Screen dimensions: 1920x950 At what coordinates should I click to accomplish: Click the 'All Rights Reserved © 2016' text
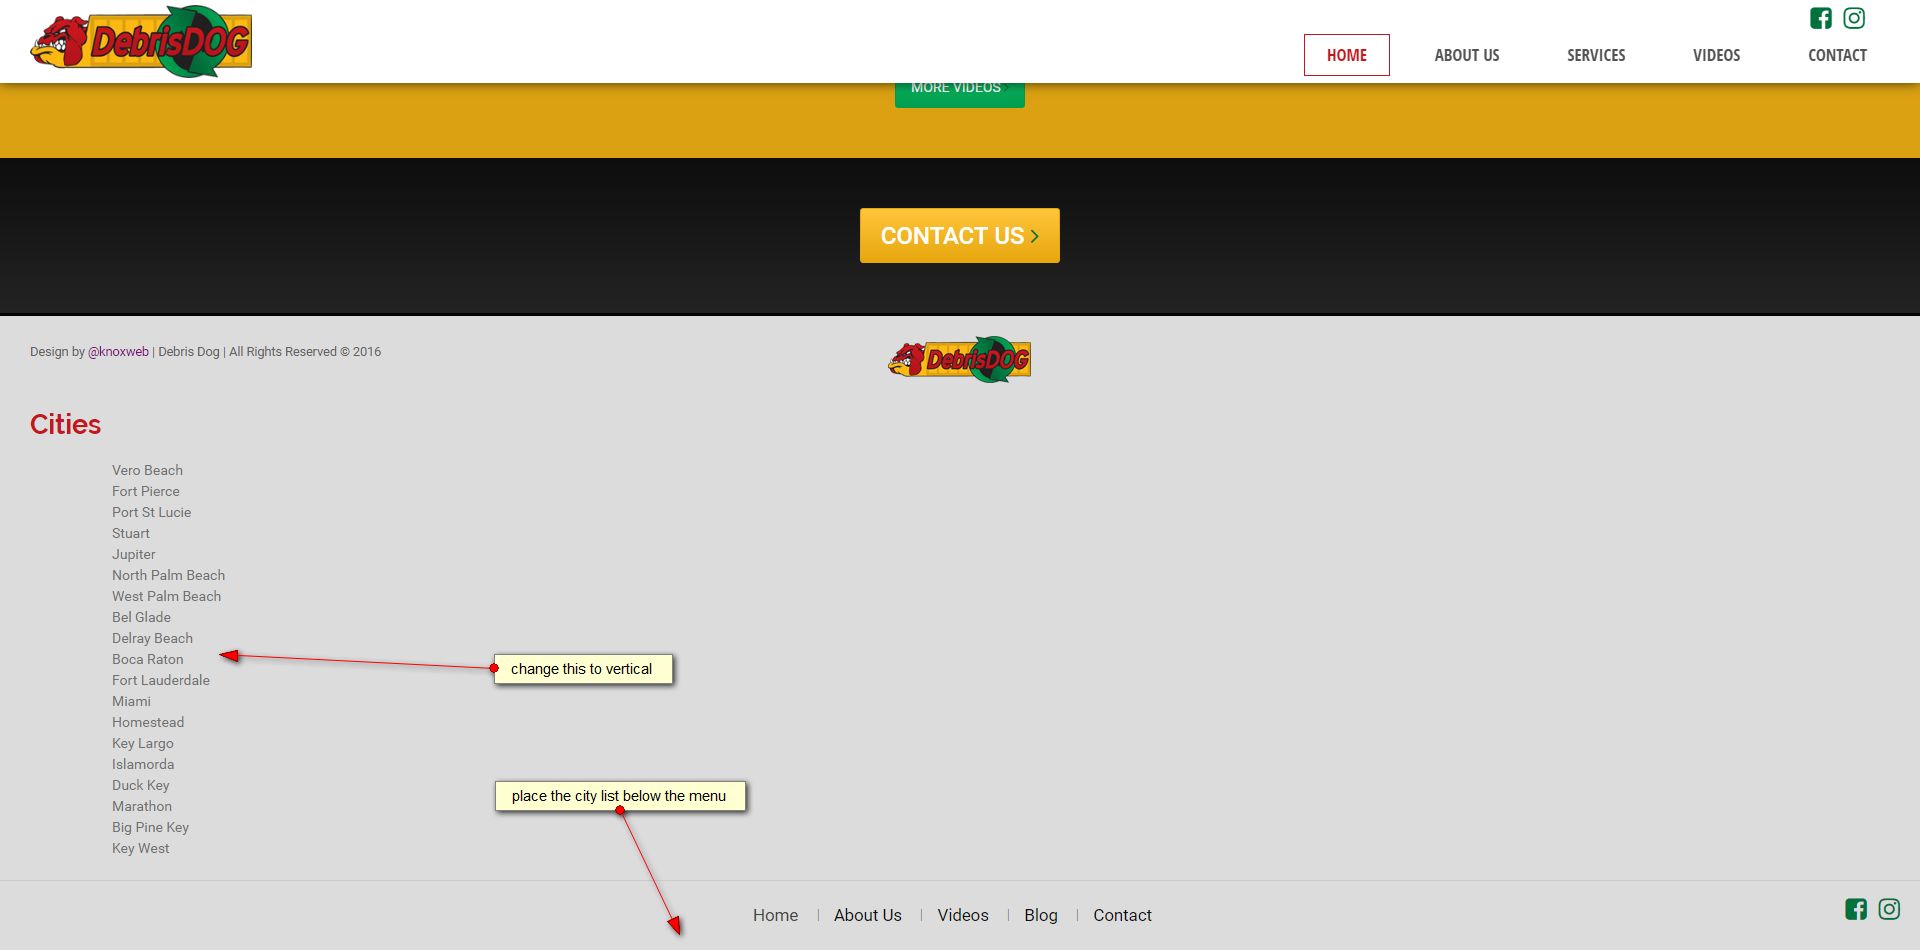[305, 352]
